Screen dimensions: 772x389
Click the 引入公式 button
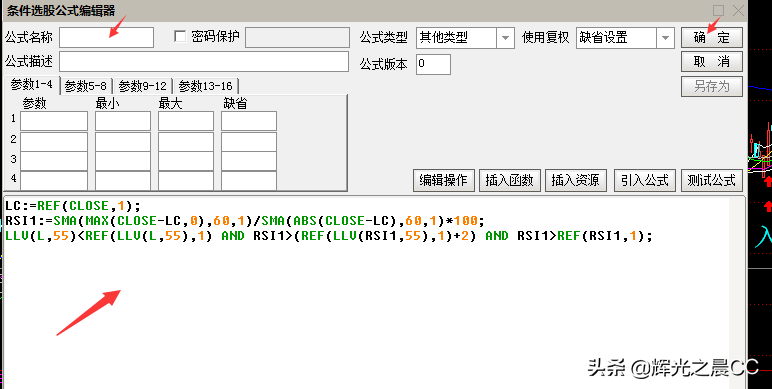(645, 180)
